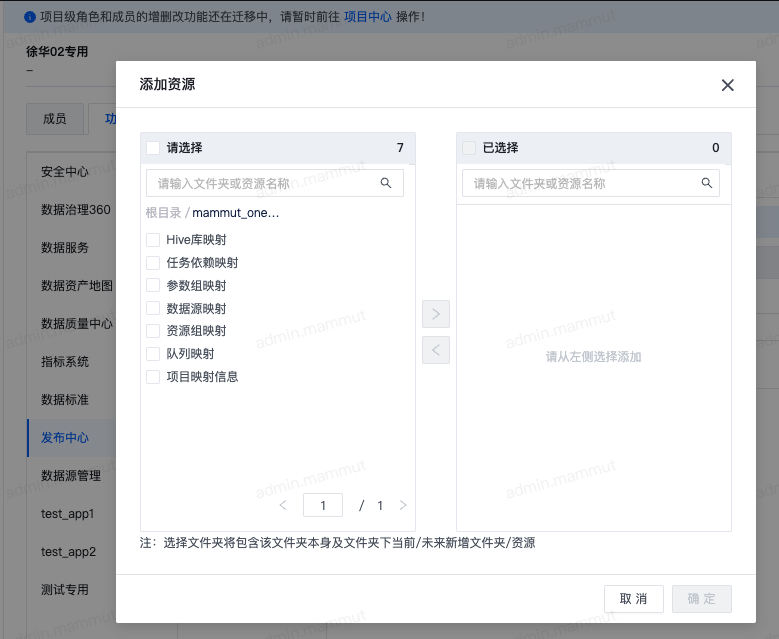Image resolution: width=779 pixels, height=639 pixels.
Task: Click the 项目映射信息 label text
Action: [x=202, y=377]
